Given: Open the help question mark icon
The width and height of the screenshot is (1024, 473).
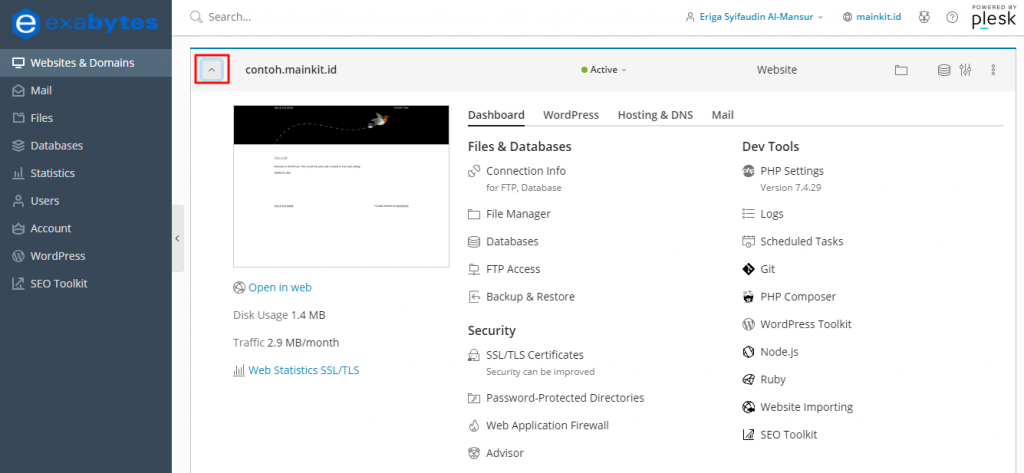Looking at the screenshot, I should tap(952, 17).
